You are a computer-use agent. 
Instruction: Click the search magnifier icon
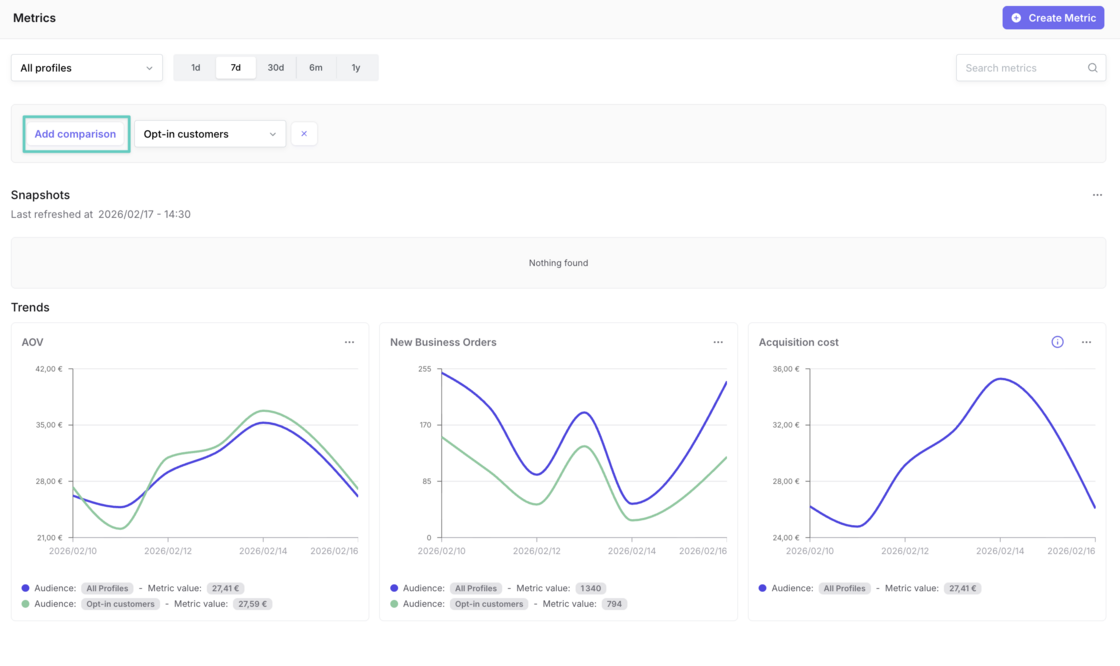pos(1092,68)
